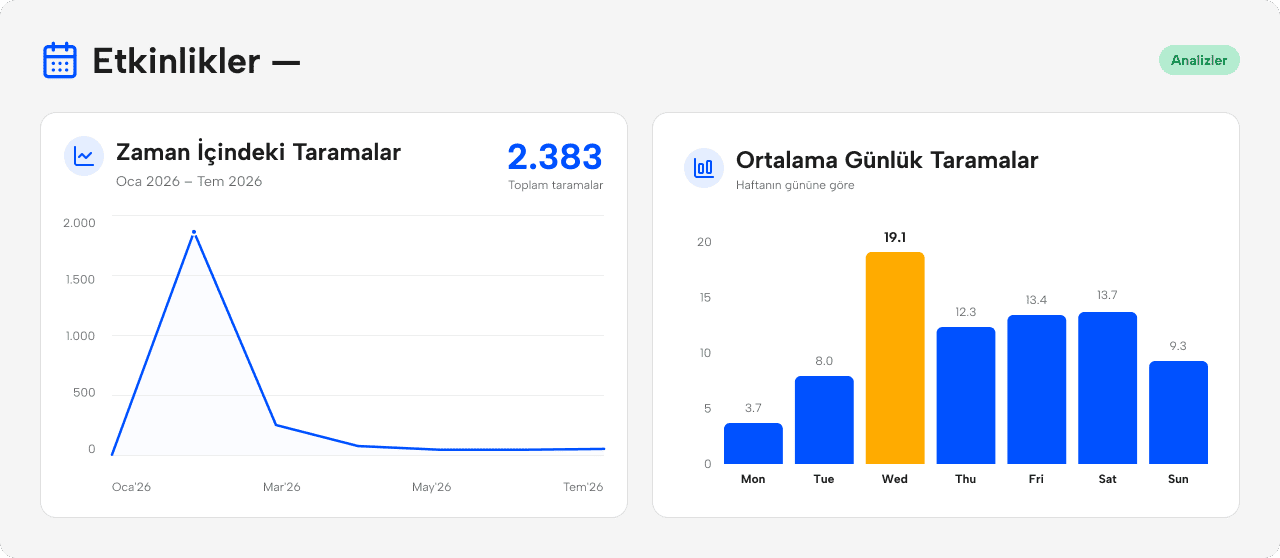Viewport: 1280px width, 558px height.
Task: Click the Thu day label
Action: tap(966, 479)
